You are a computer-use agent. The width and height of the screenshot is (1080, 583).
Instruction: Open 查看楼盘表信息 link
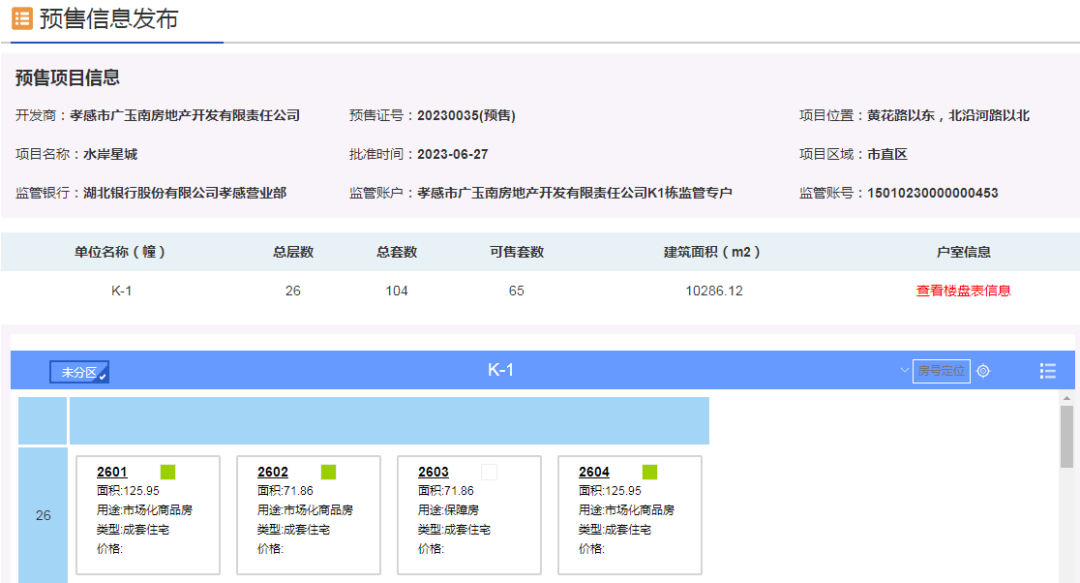click(963, 291)
